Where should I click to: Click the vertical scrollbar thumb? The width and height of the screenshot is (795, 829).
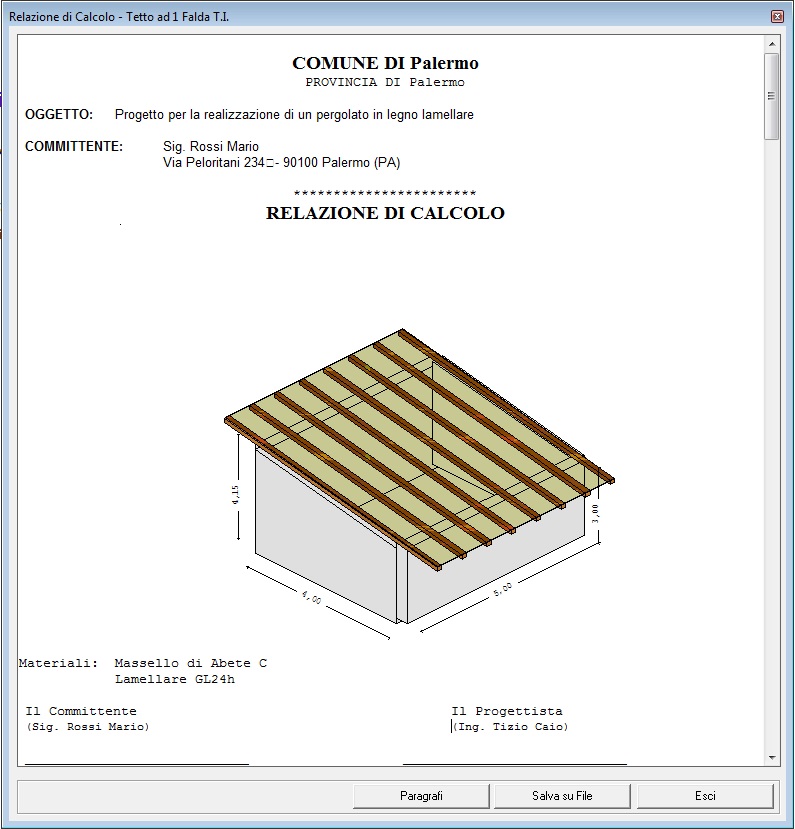click(772, 96)
